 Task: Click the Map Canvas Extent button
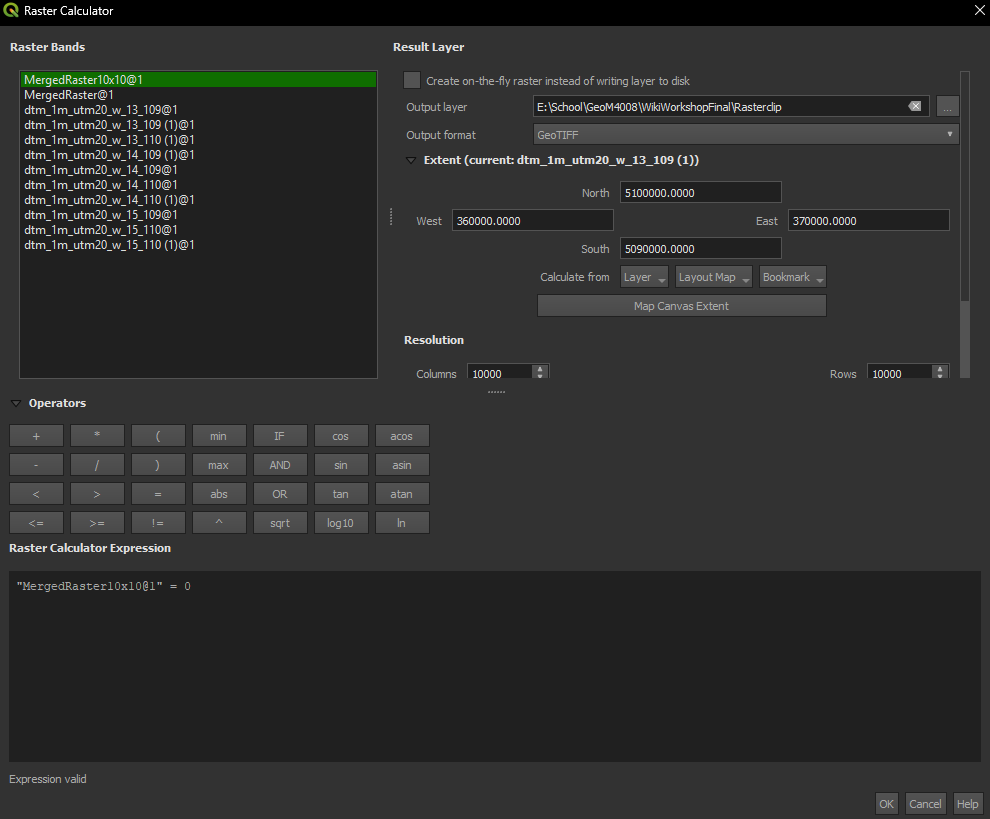coord(681,306)
